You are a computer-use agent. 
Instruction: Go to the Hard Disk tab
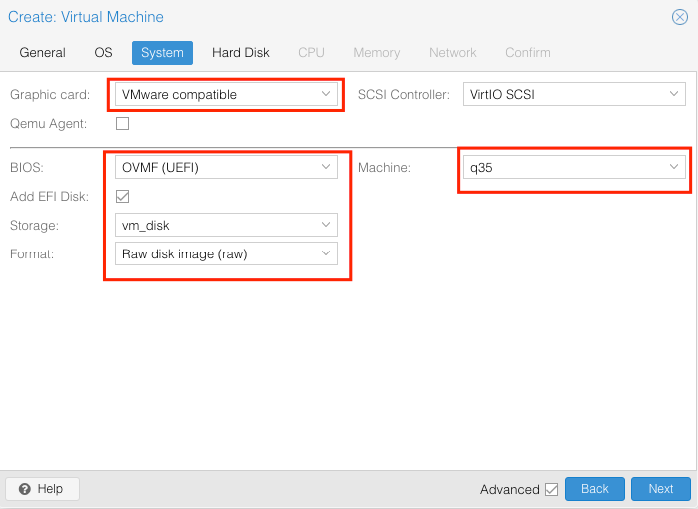(241, 53)
